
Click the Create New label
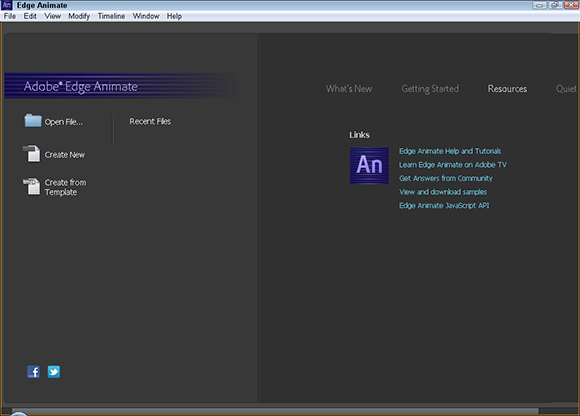[65, 155]
